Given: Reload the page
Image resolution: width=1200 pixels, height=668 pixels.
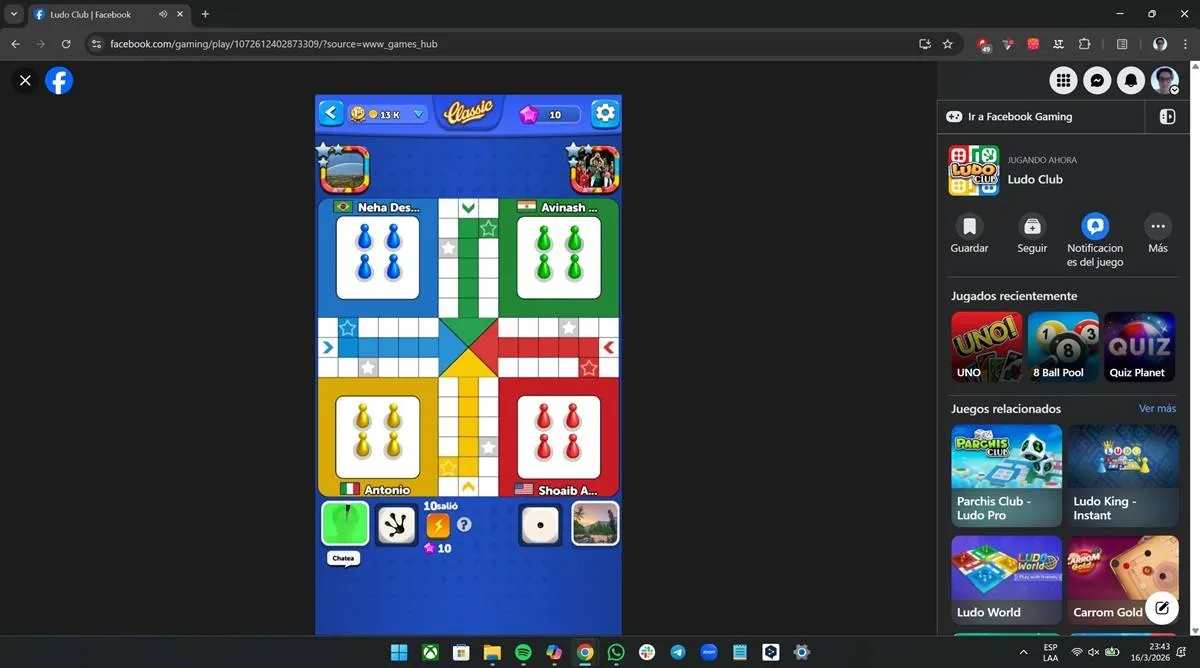Looking at the screenshot, I should (66, 44).
